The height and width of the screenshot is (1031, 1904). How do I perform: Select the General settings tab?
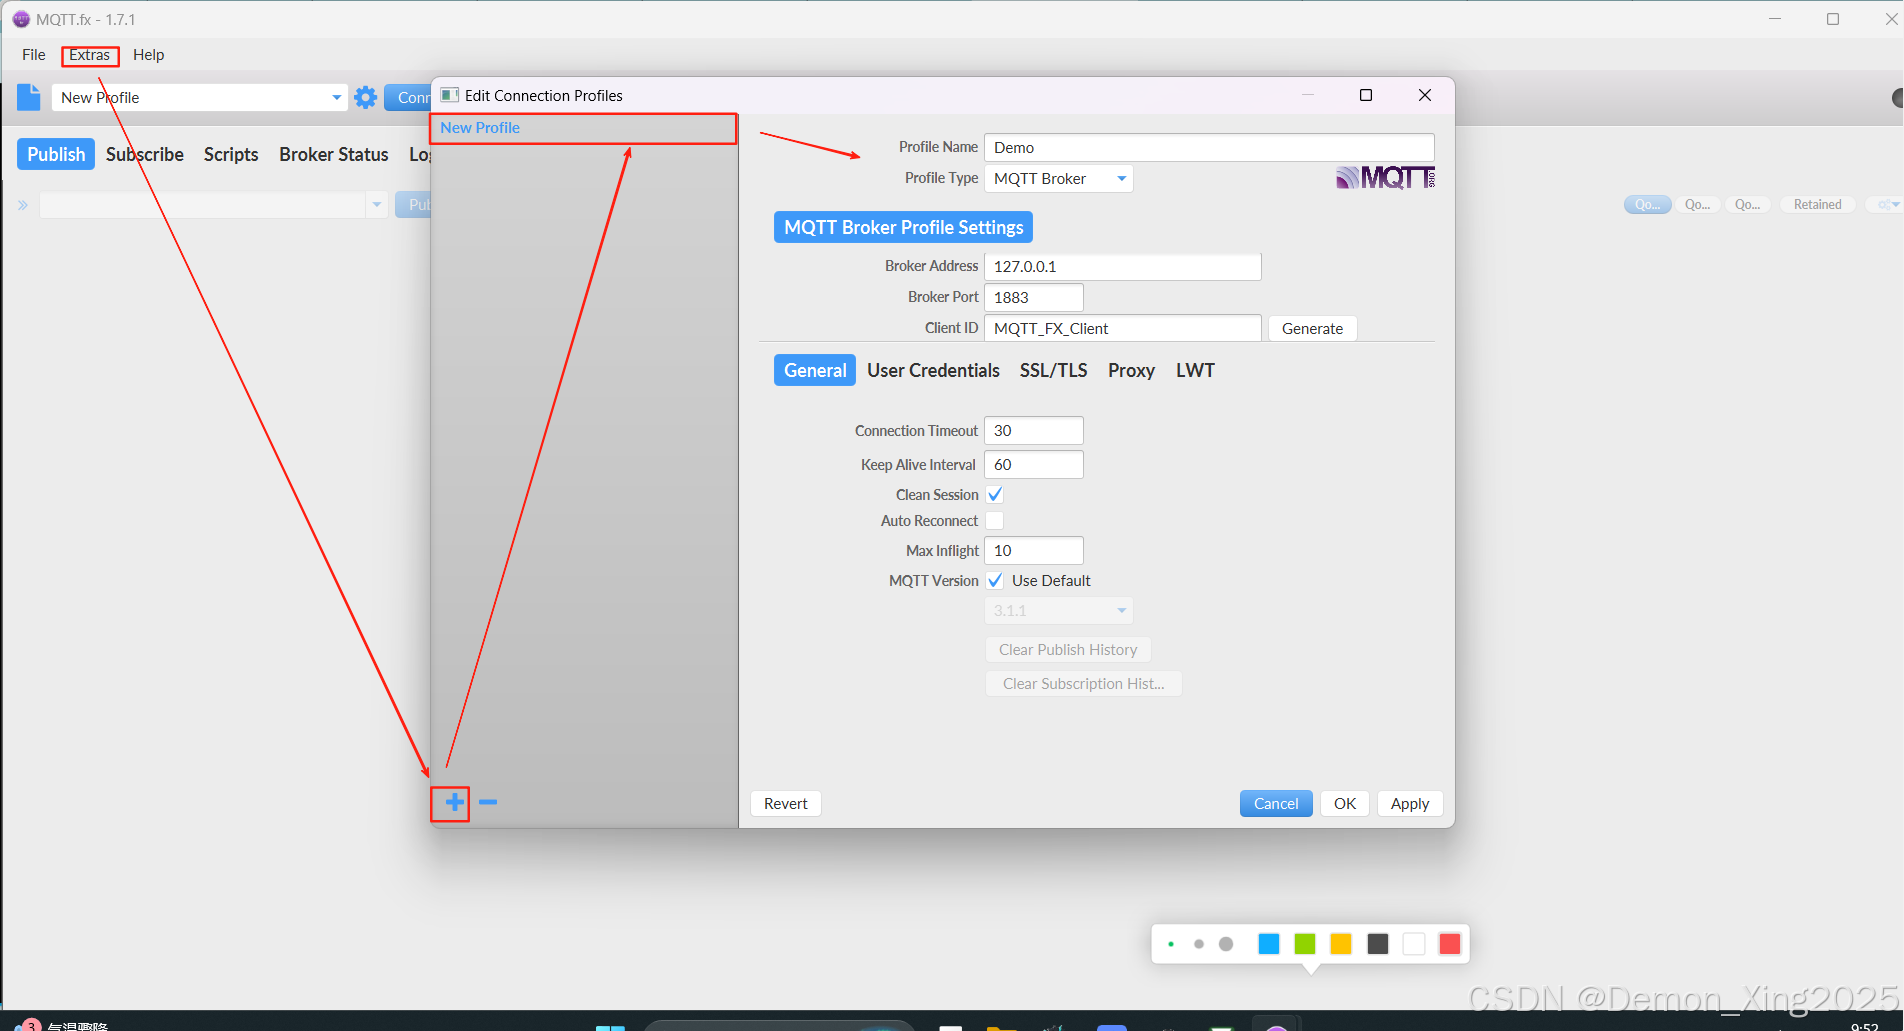coord(815,370)
